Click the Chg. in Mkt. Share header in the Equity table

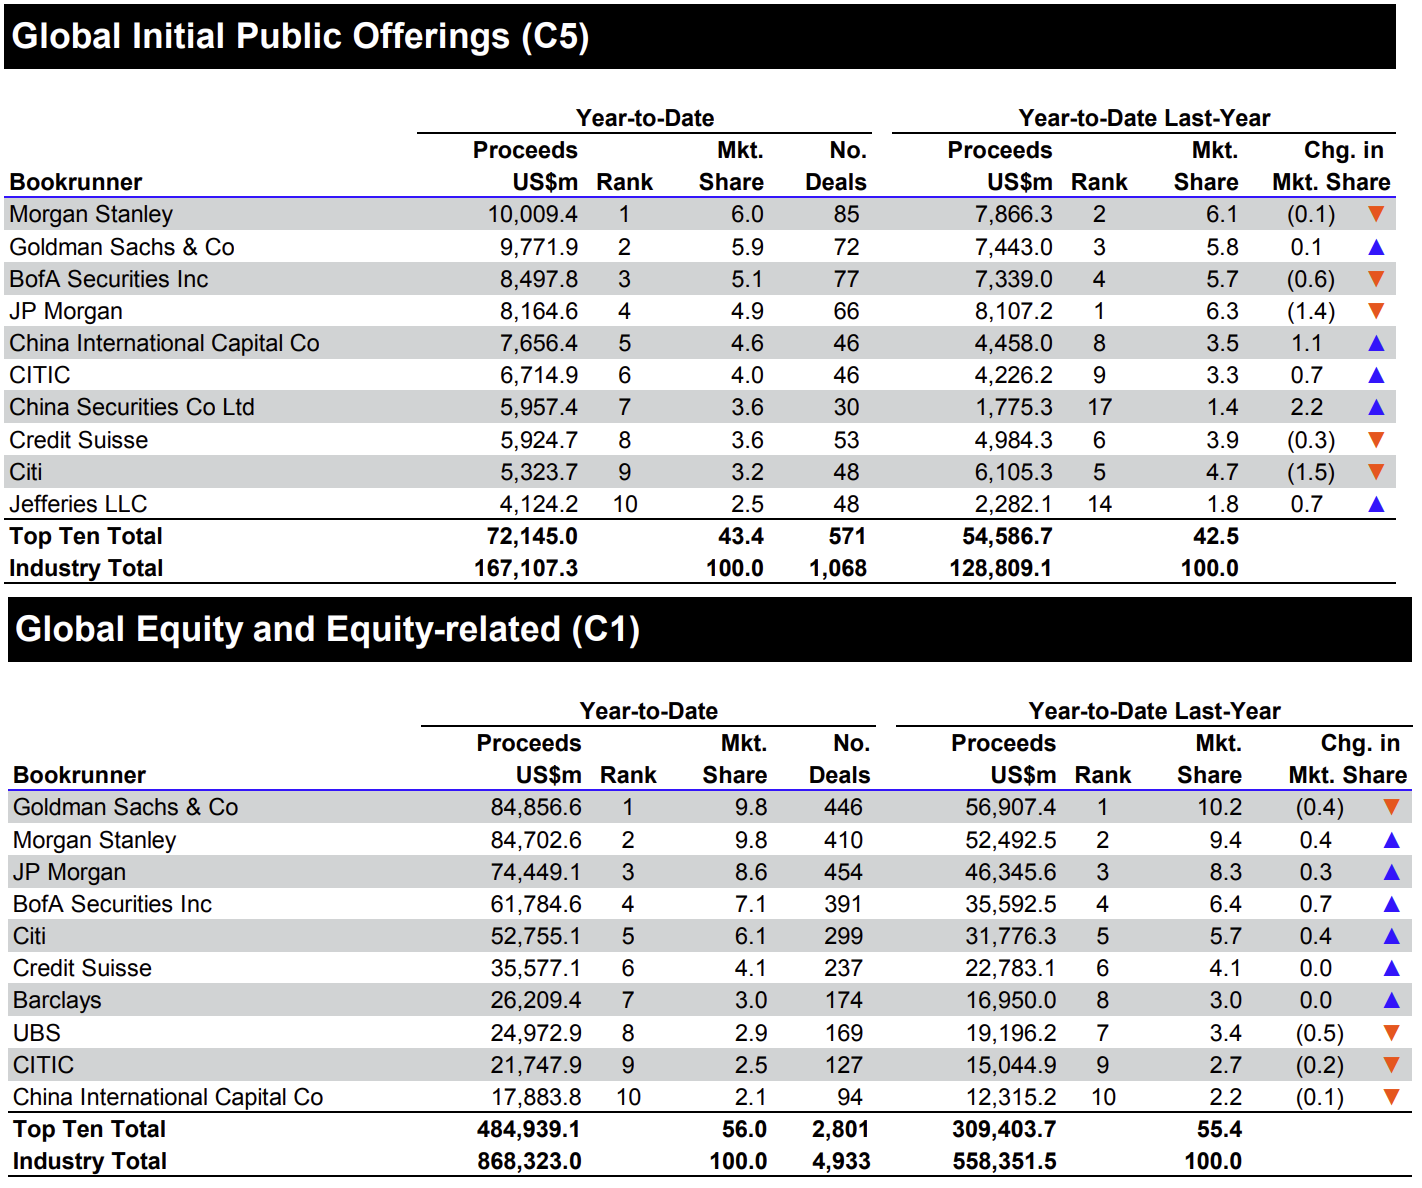coord(1347,759)
